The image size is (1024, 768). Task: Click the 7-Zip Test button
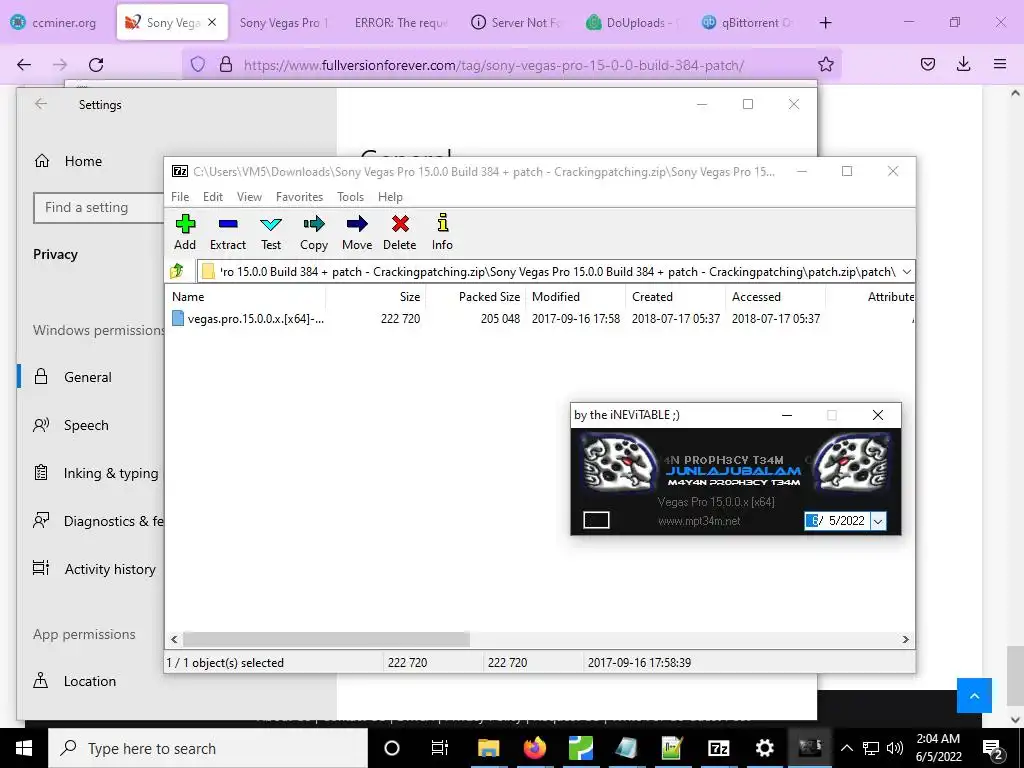click(x=271, y=232)
